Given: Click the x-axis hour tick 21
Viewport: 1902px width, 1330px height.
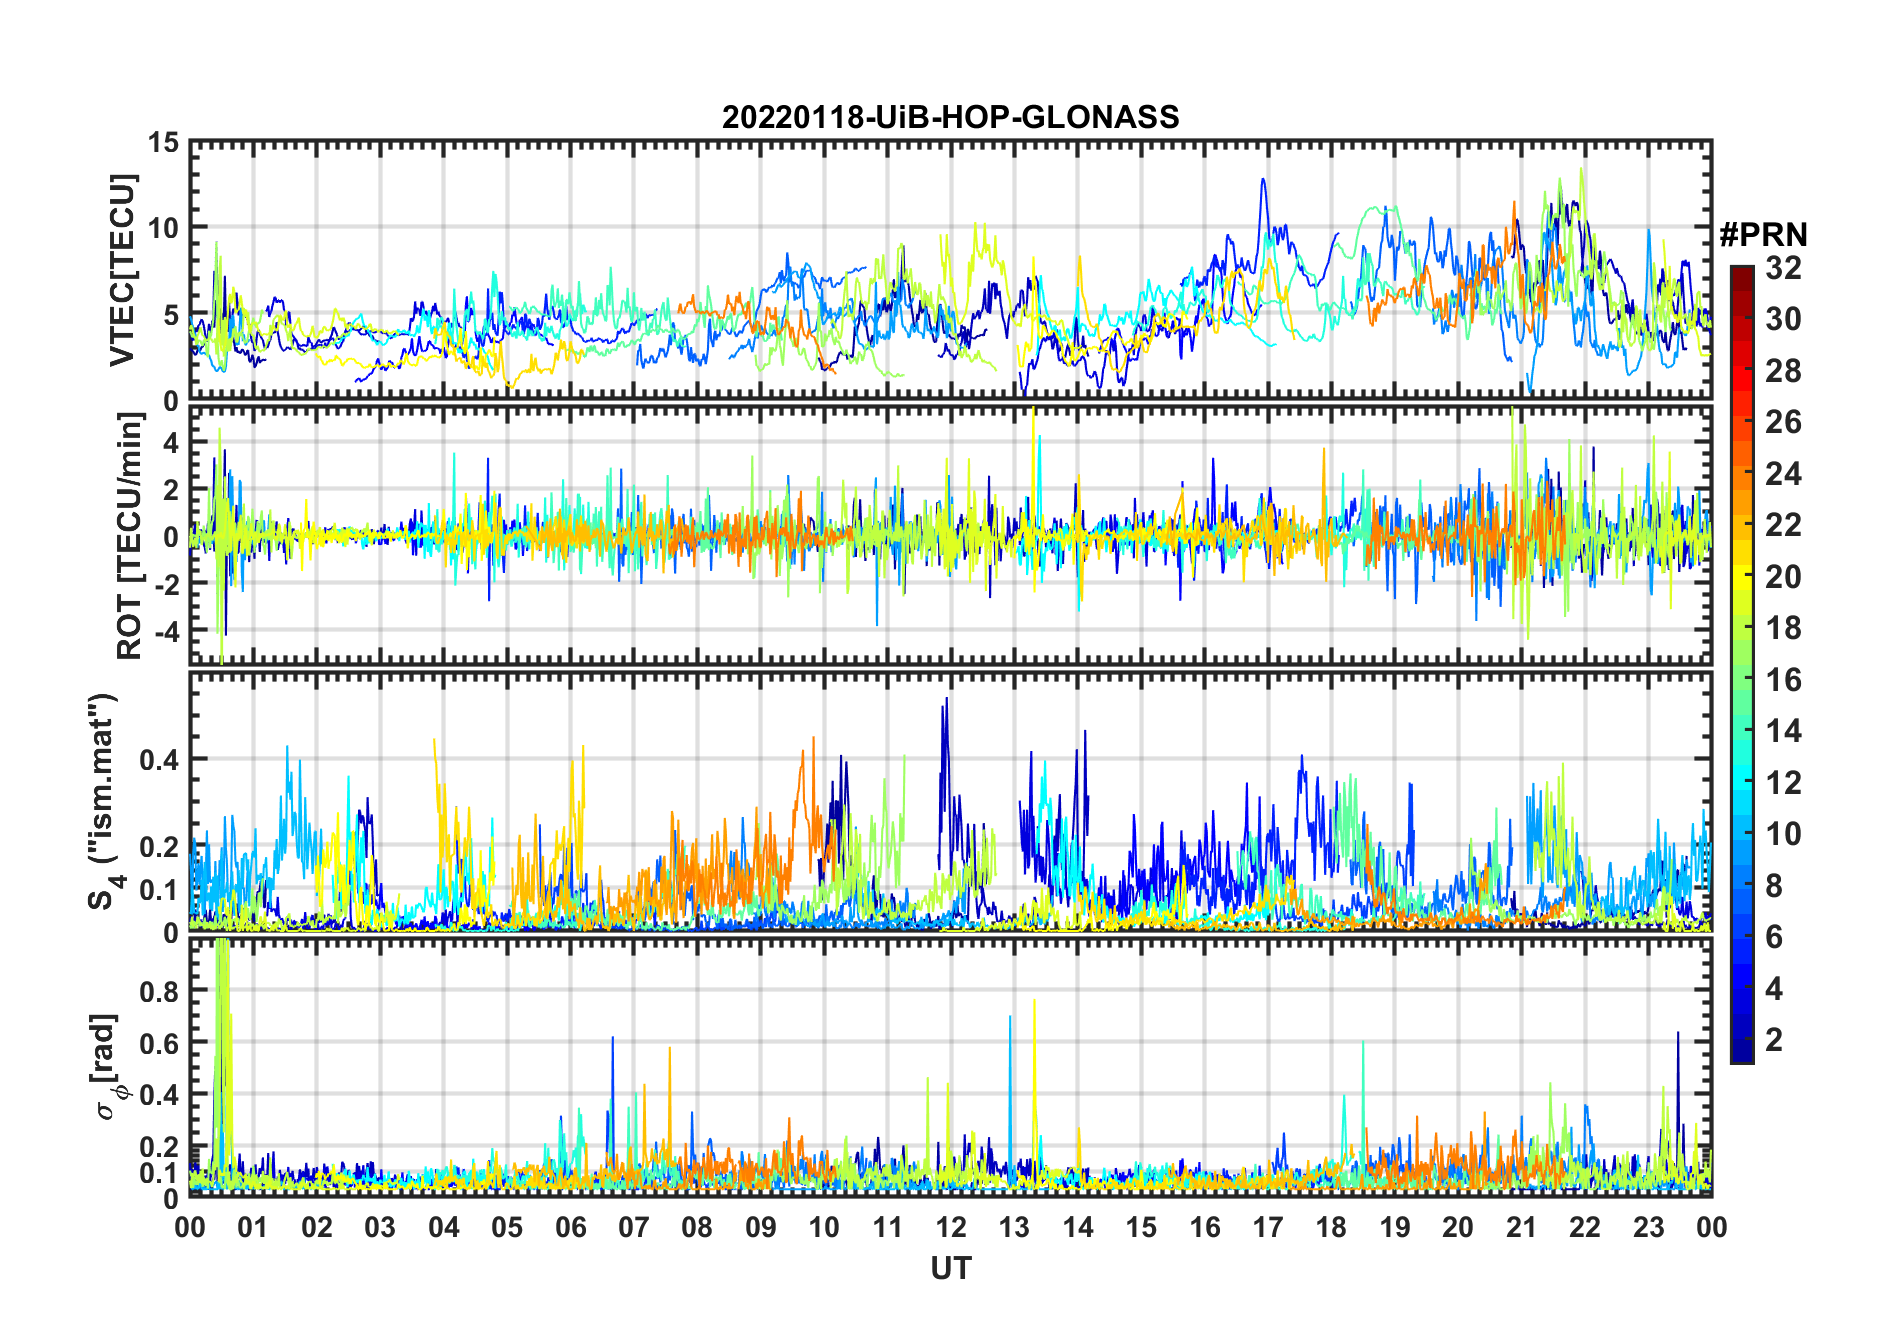Looking at the screenshot, I should coord(1522,1227).
